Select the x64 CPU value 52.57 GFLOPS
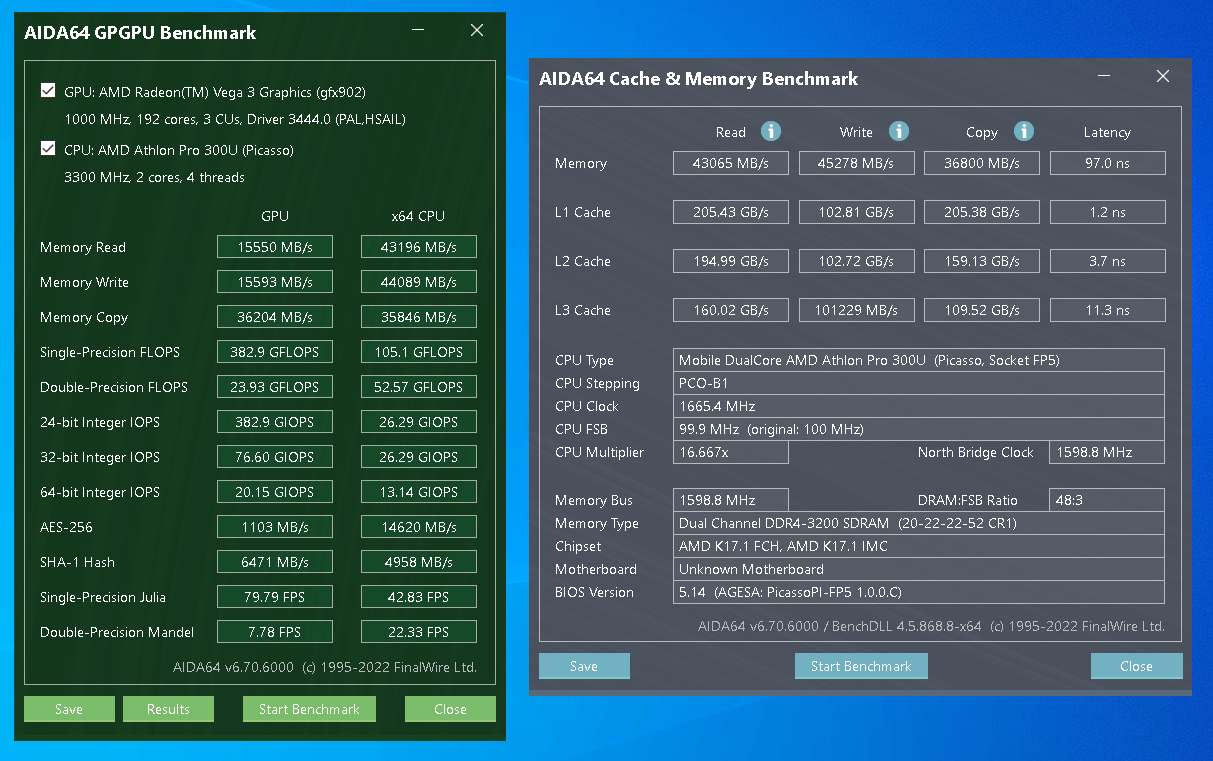The width and height of the screenshot is (1213, 761). pos(419,387)
